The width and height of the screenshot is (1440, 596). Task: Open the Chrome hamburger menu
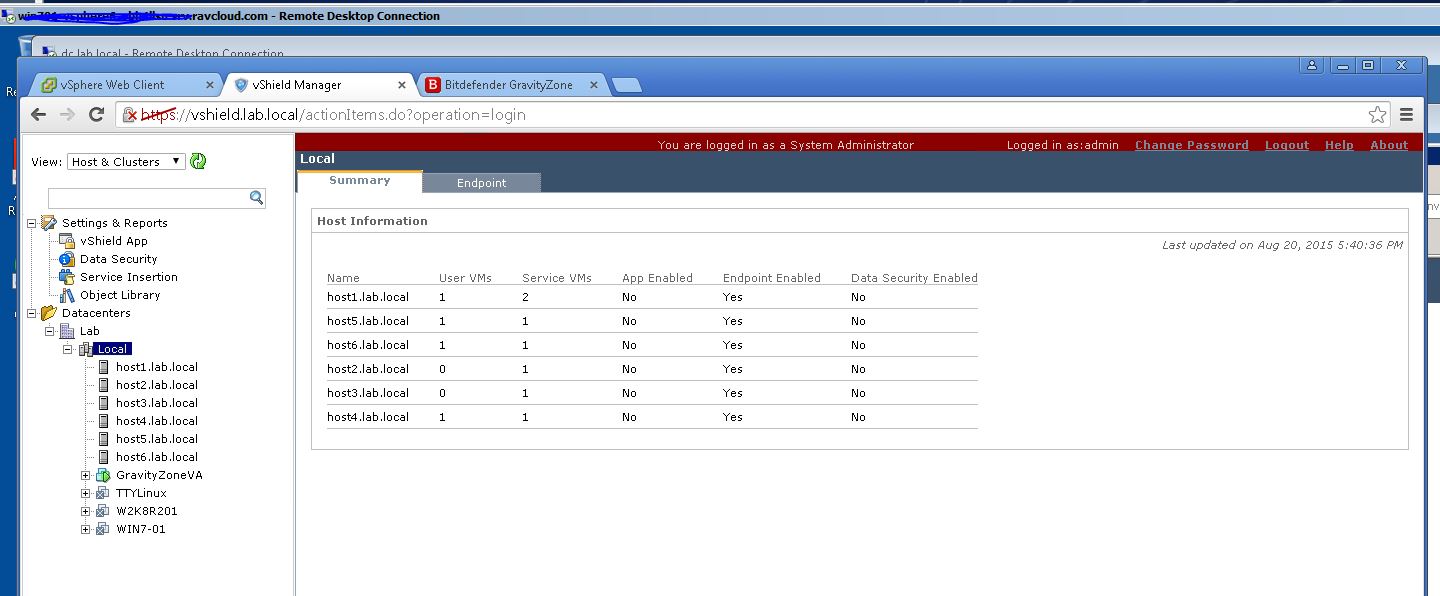pyautogui.click(x=1407, y=115)
